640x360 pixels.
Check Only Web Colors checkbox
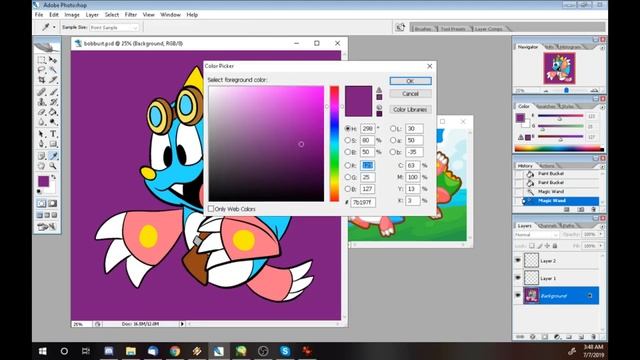tap(211, 209)
